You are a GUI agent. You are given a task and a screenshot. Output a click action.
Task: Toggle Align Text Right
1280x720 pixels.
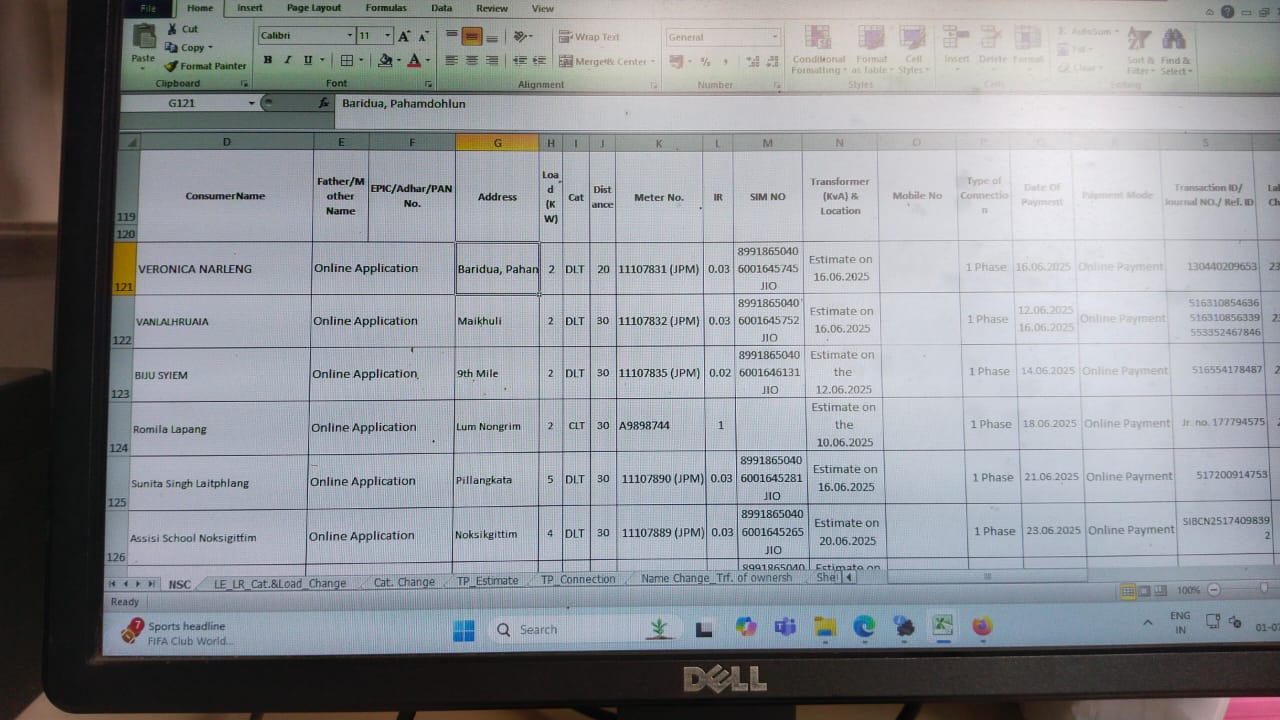491,61
